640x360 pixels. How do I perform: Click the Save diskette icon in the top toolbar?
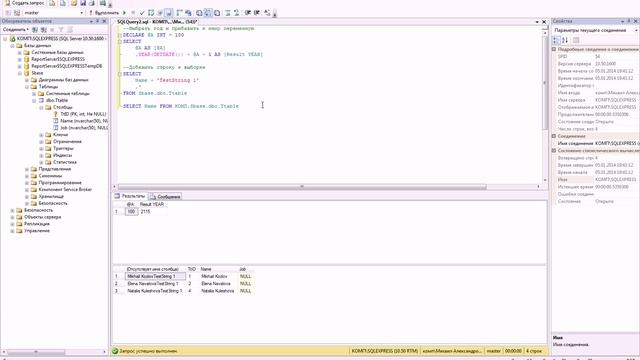click(x=83, y=3)
